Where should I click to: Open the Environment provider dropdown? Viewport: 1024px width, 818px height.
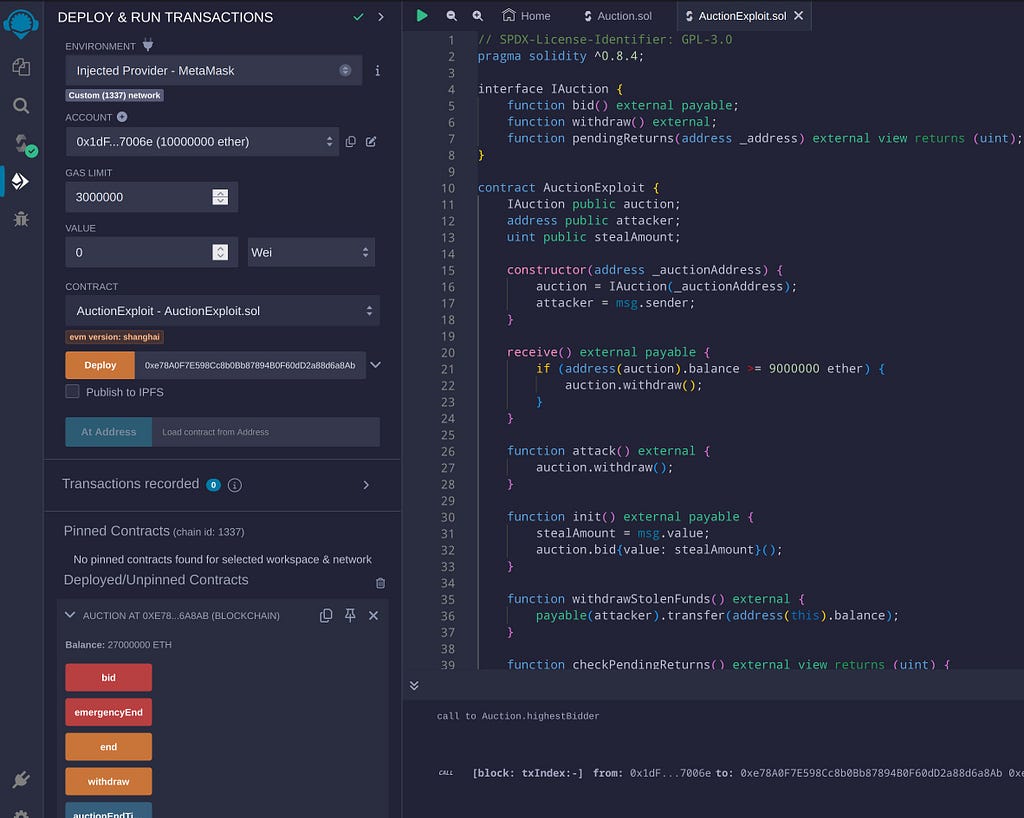tap(214, 71)
